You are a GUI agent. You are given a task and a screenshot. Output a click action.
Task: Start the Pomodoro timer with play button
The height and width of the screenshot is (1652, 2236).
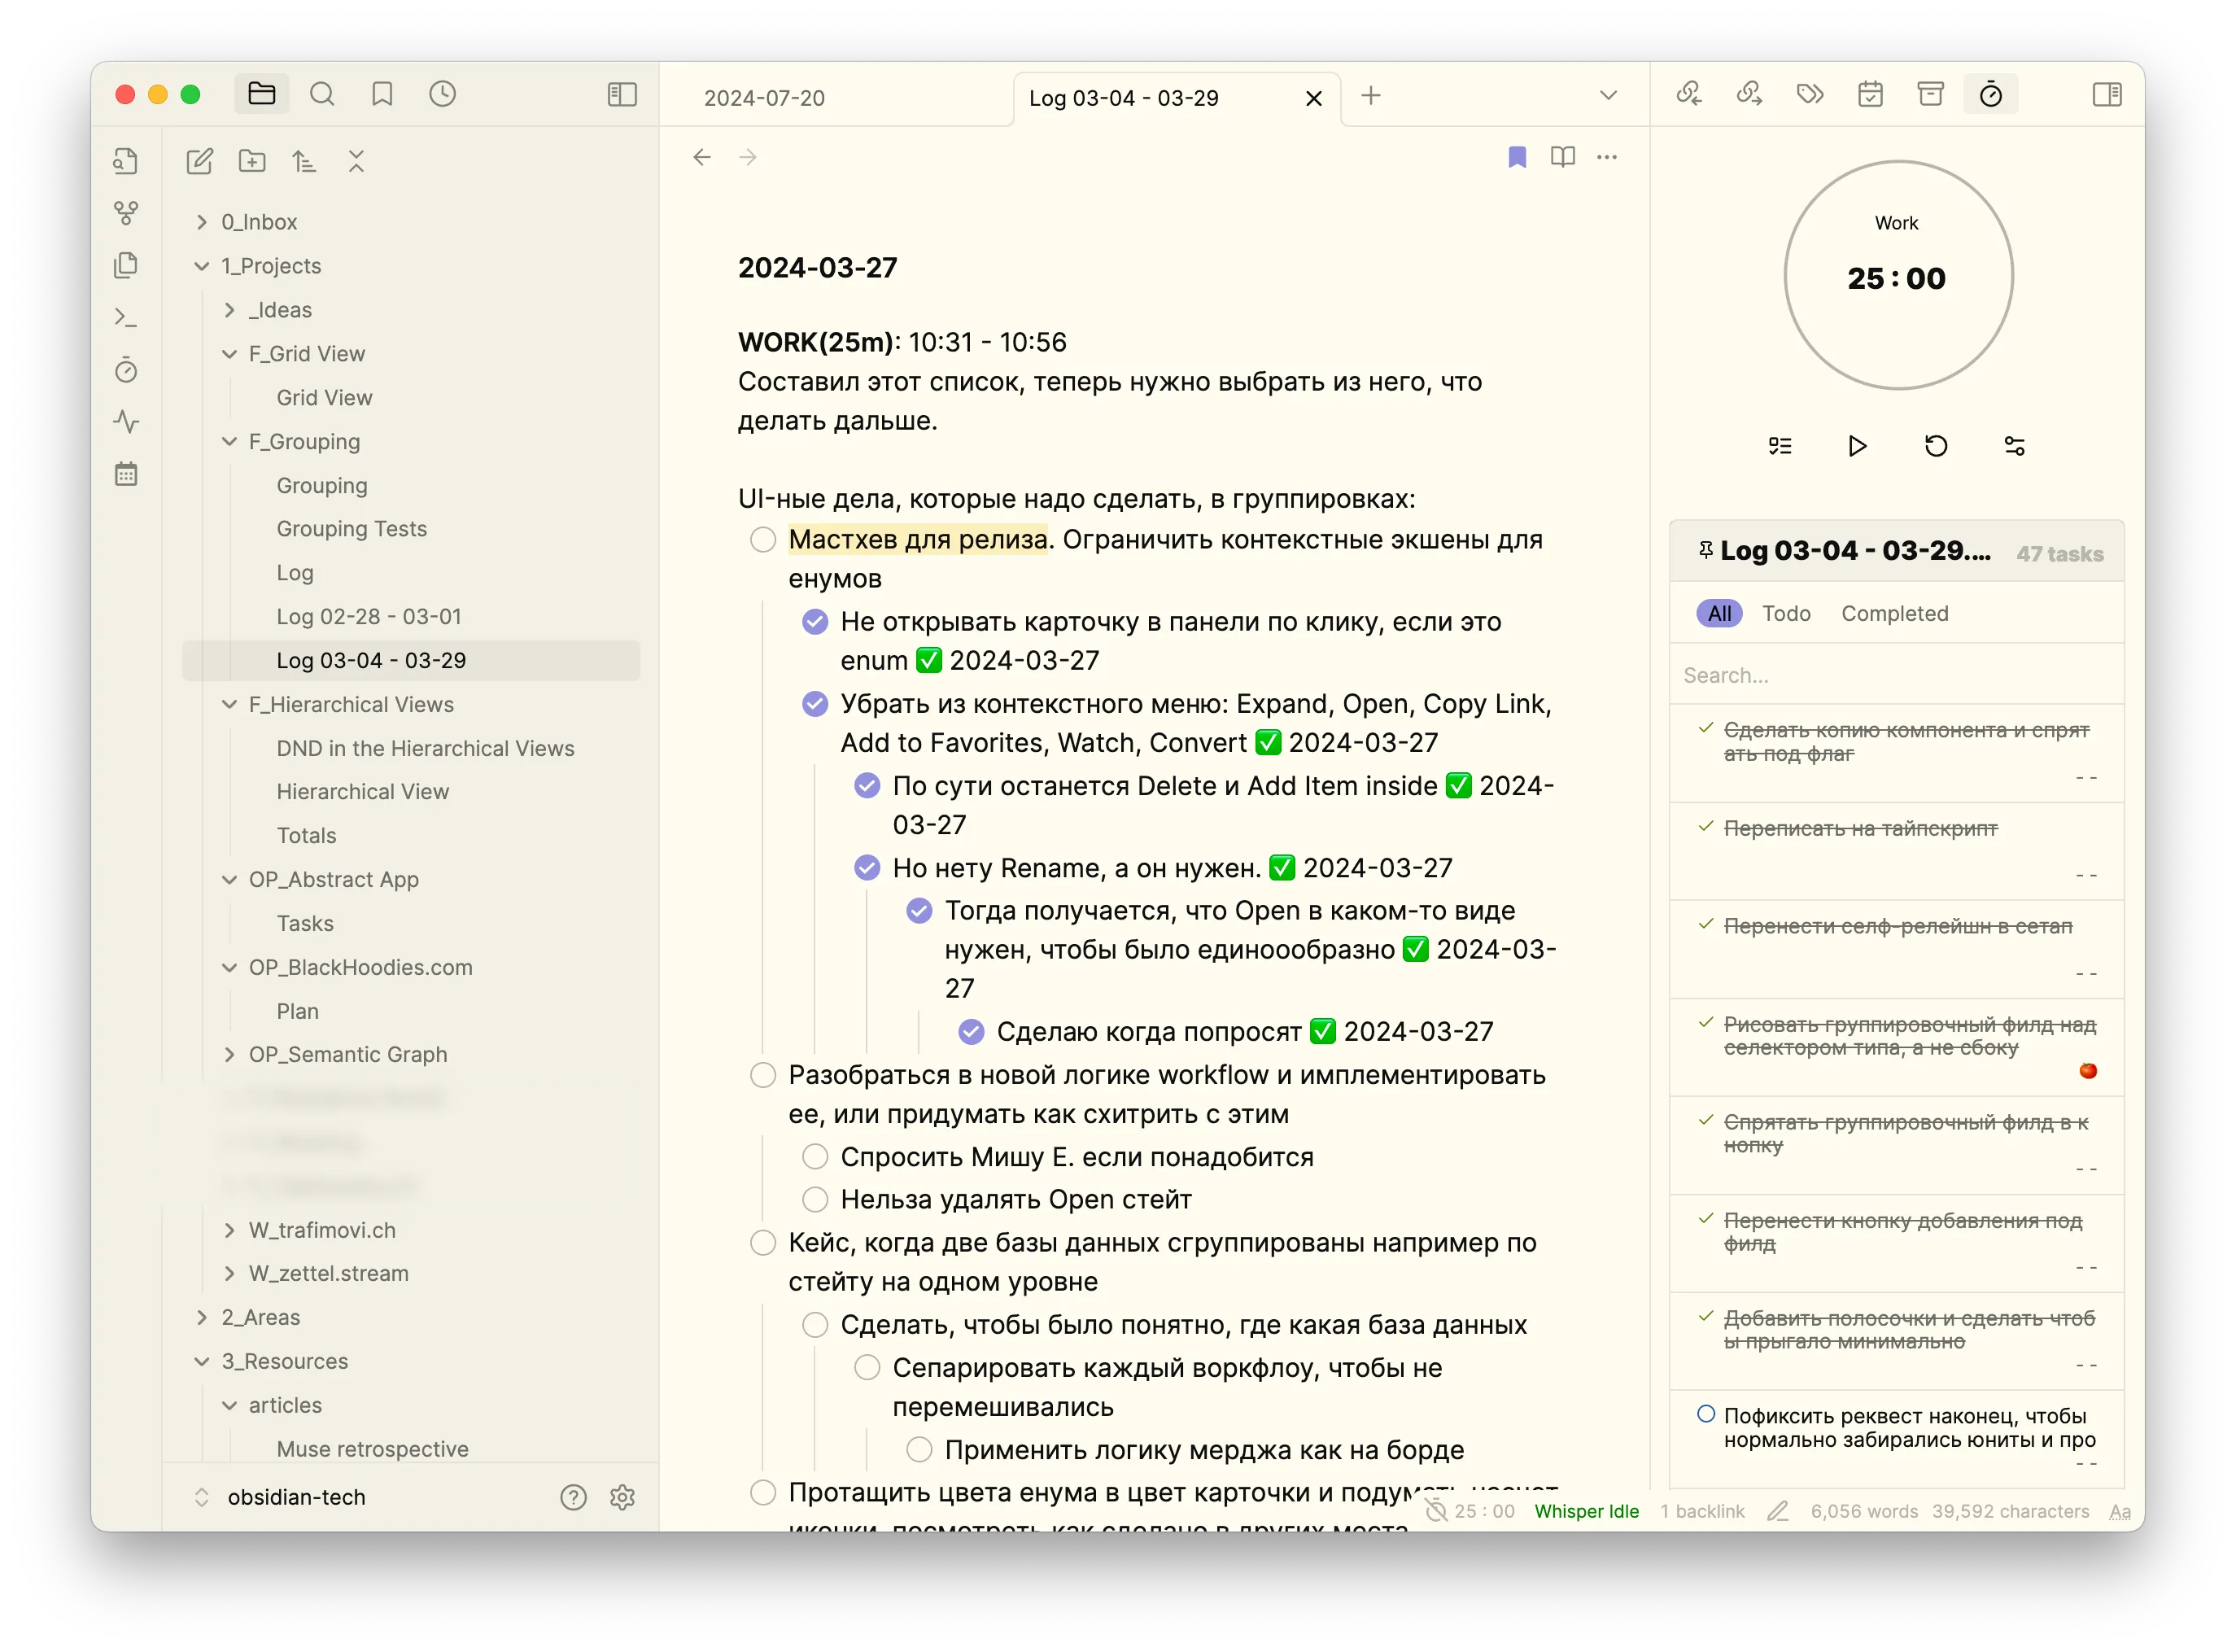pos(1857,446)
